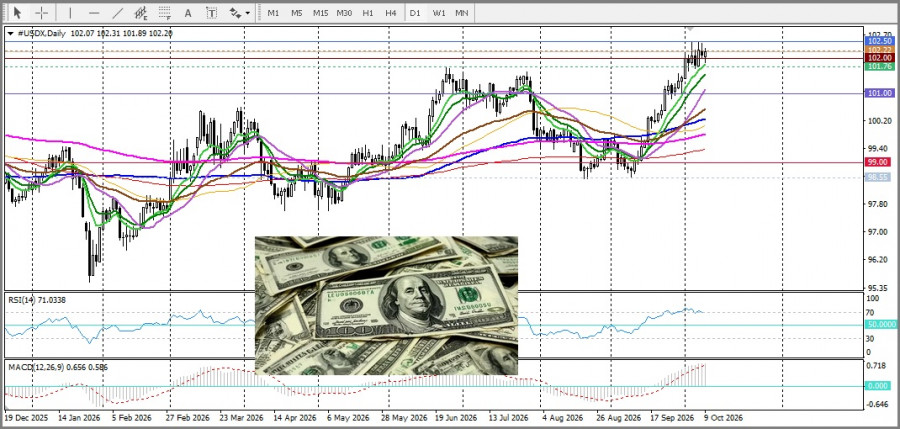This screenshot has height=429, width=900.
Task: Switch to M1 timeframe
Action: [273, 12]
